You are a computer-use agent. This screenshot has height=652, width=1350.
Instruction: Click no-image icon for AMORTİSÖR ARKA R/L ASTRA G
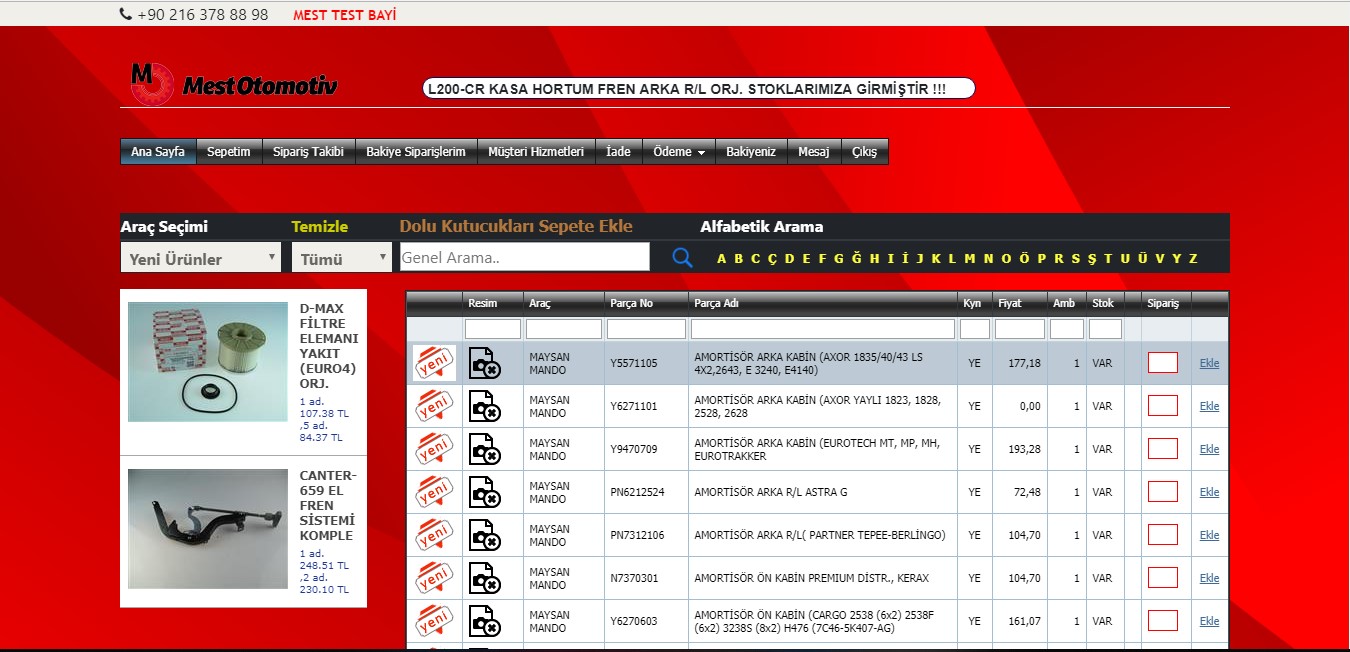[484, 492]
